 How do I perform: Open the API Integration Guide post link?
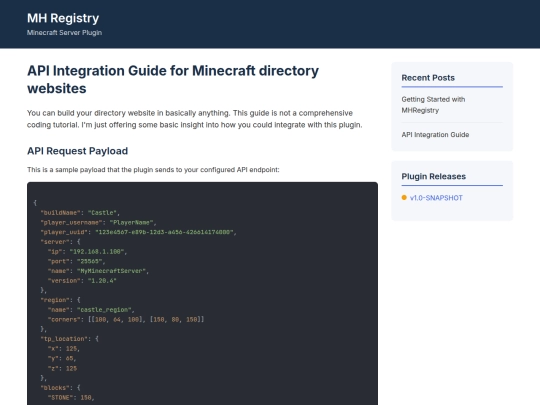pos(435,135)
